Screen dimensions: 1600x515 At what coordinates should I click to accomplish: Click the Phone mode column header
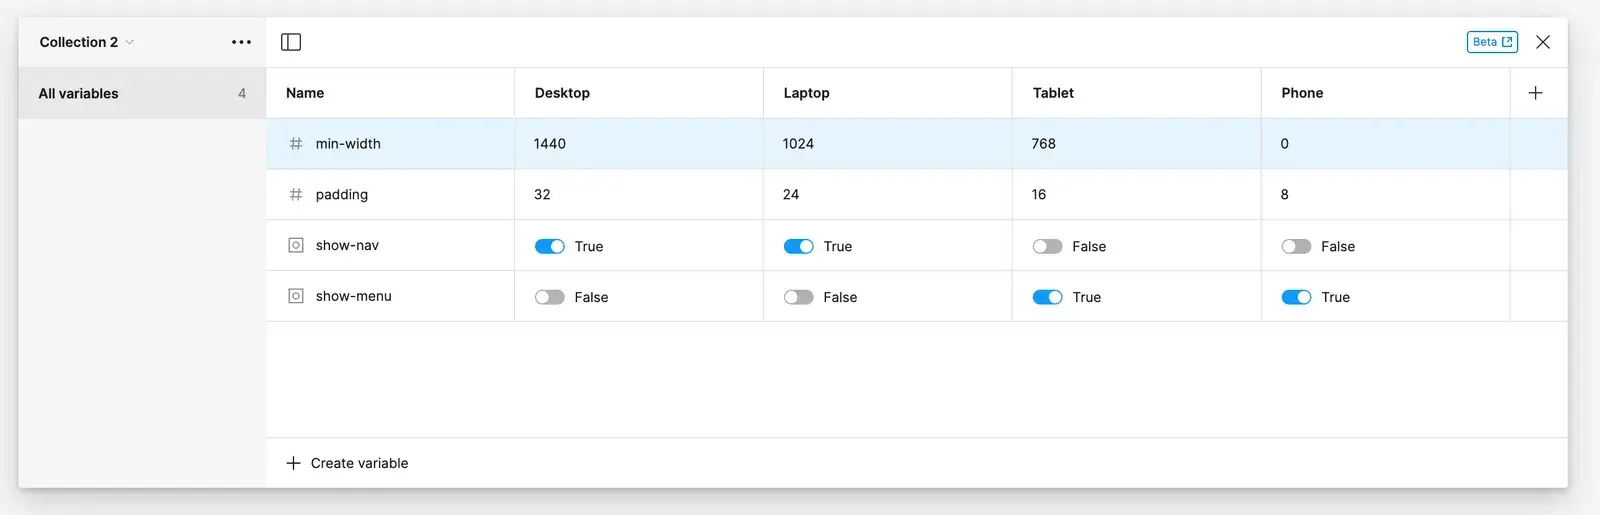[x=1386, y=93]
